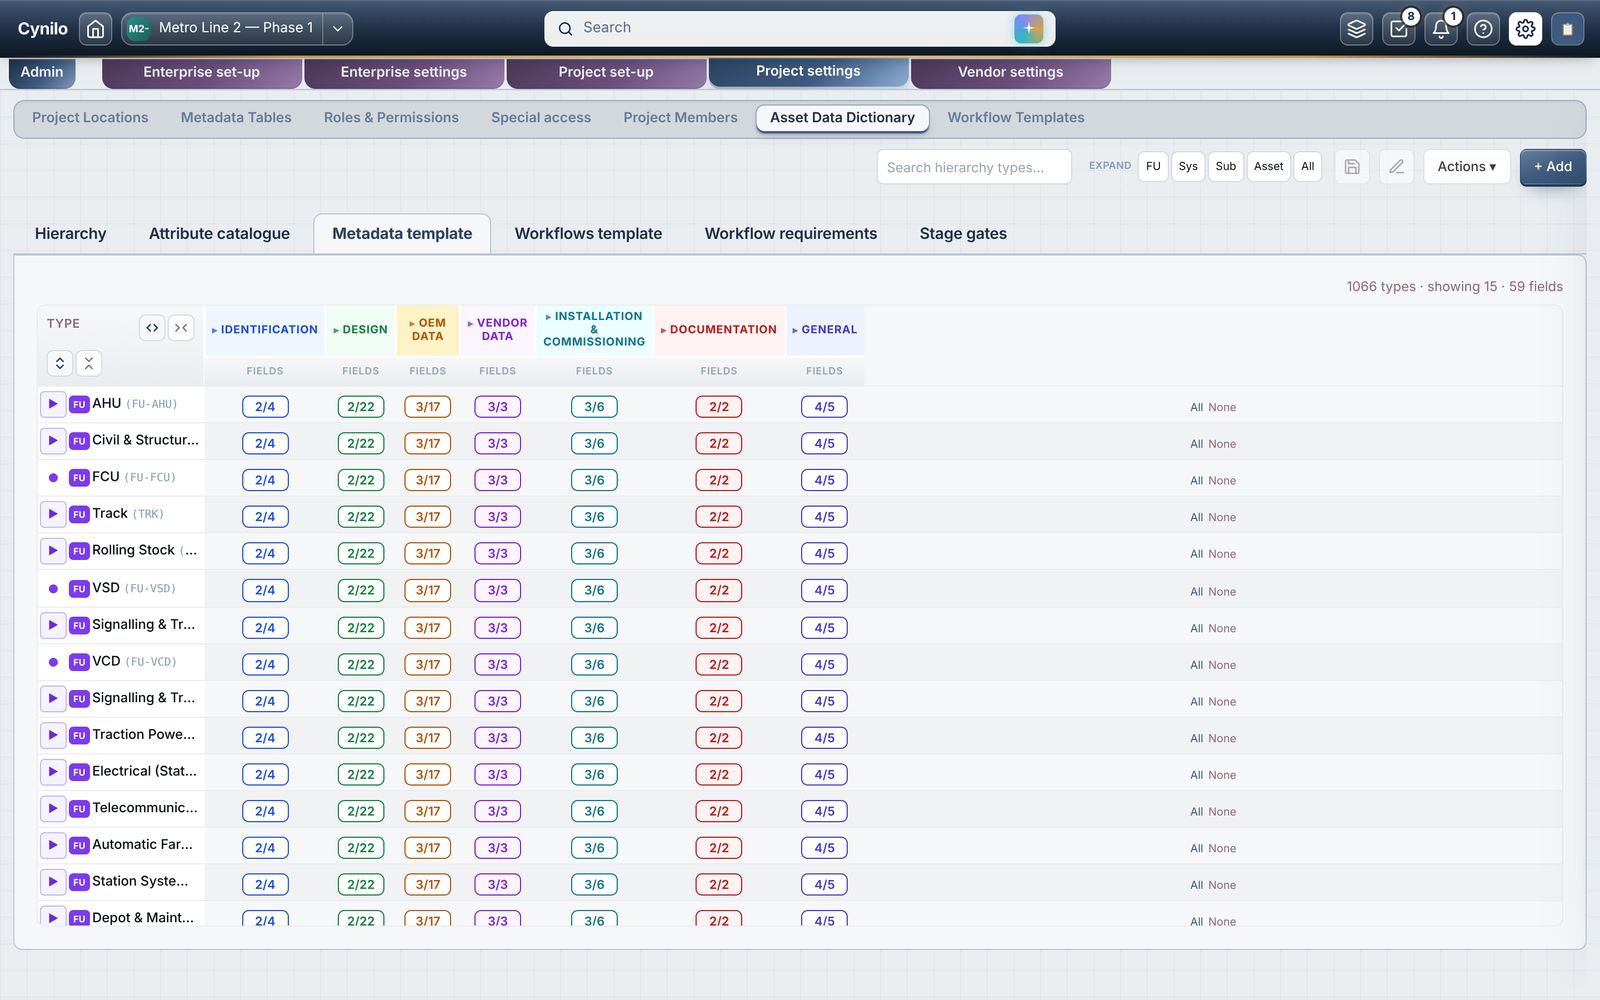Screen dimensions: 1600x1000
Task: Click the Admin button
Action: (42, 72)
